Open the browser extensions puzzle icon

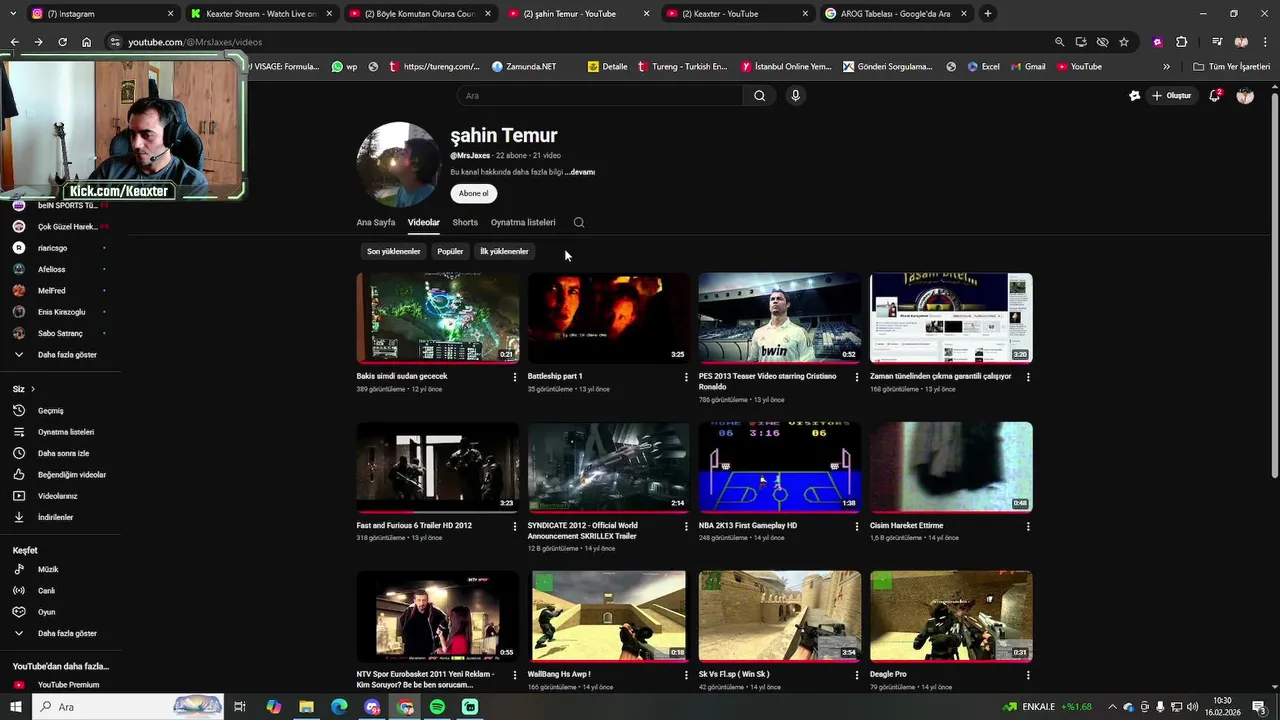tap(1182, 42)
